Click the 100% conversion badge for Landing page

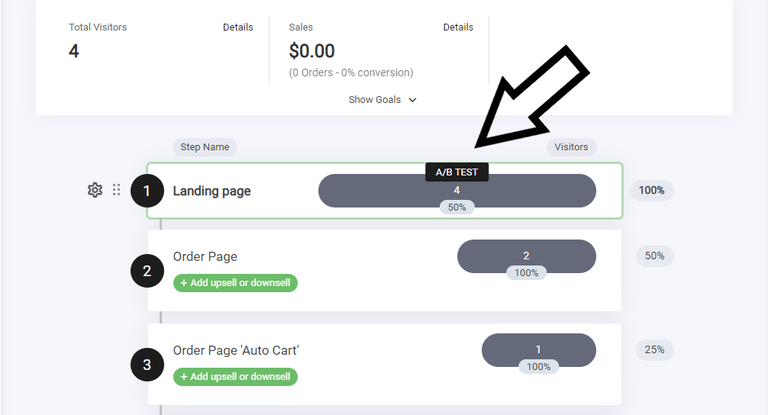click(651, 190)
